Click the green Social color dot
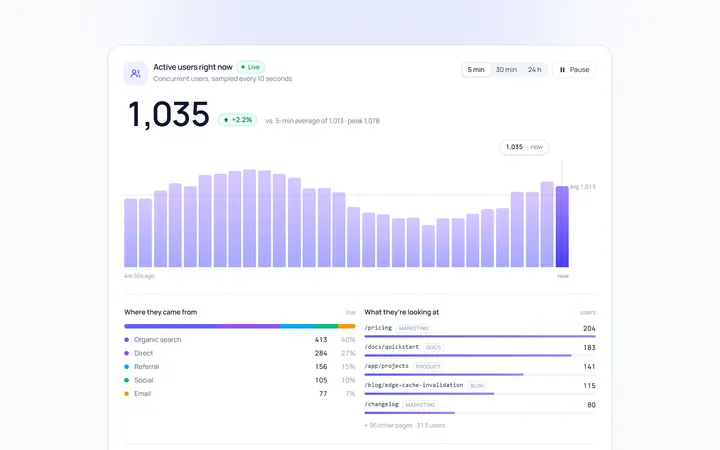 click(127, 380)
